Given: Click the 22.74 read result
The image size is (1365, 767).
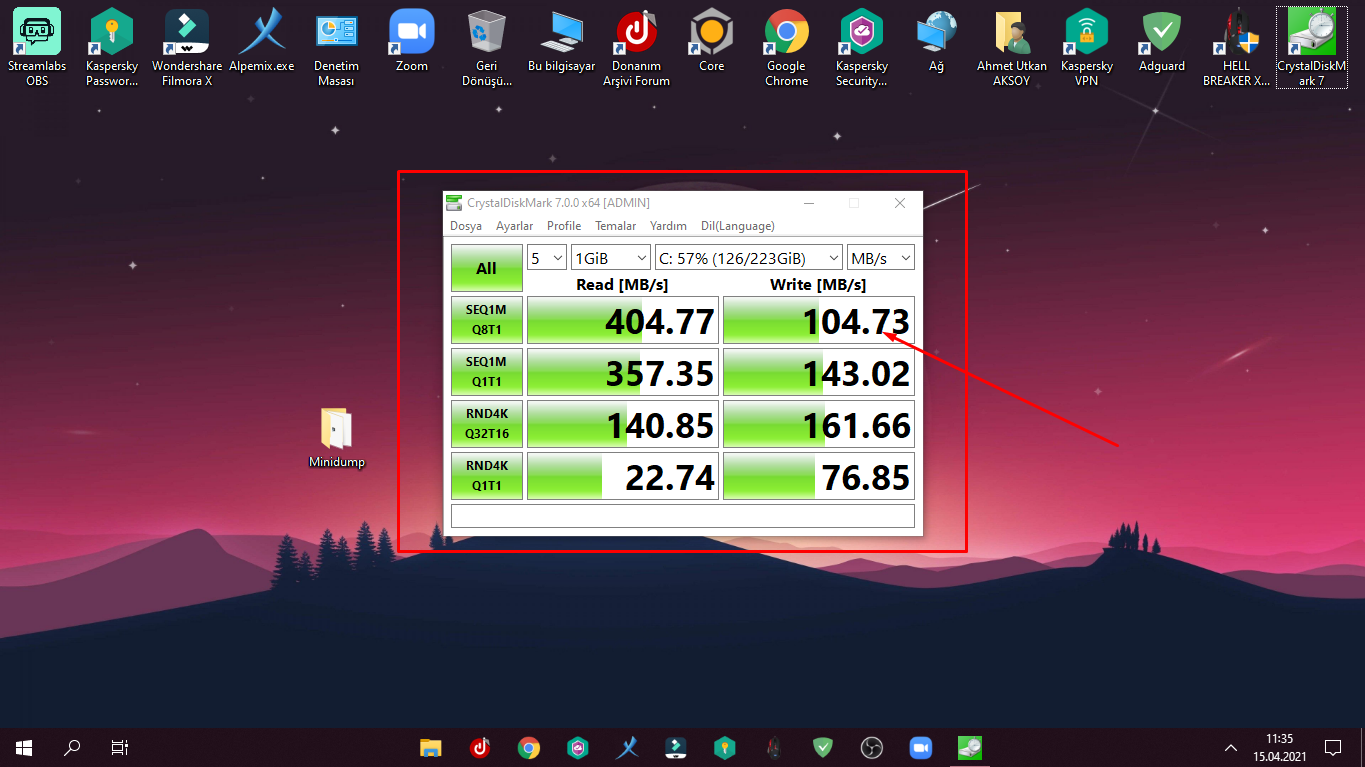Looking at the screenshot, I should point(623,476).
